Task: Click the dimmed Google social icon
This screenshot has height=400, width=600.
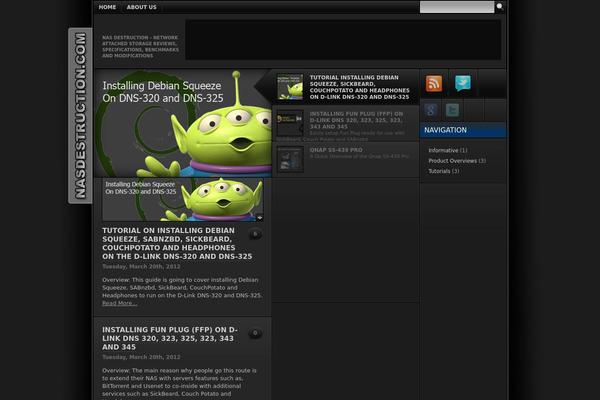Action: tap(431, 110)
